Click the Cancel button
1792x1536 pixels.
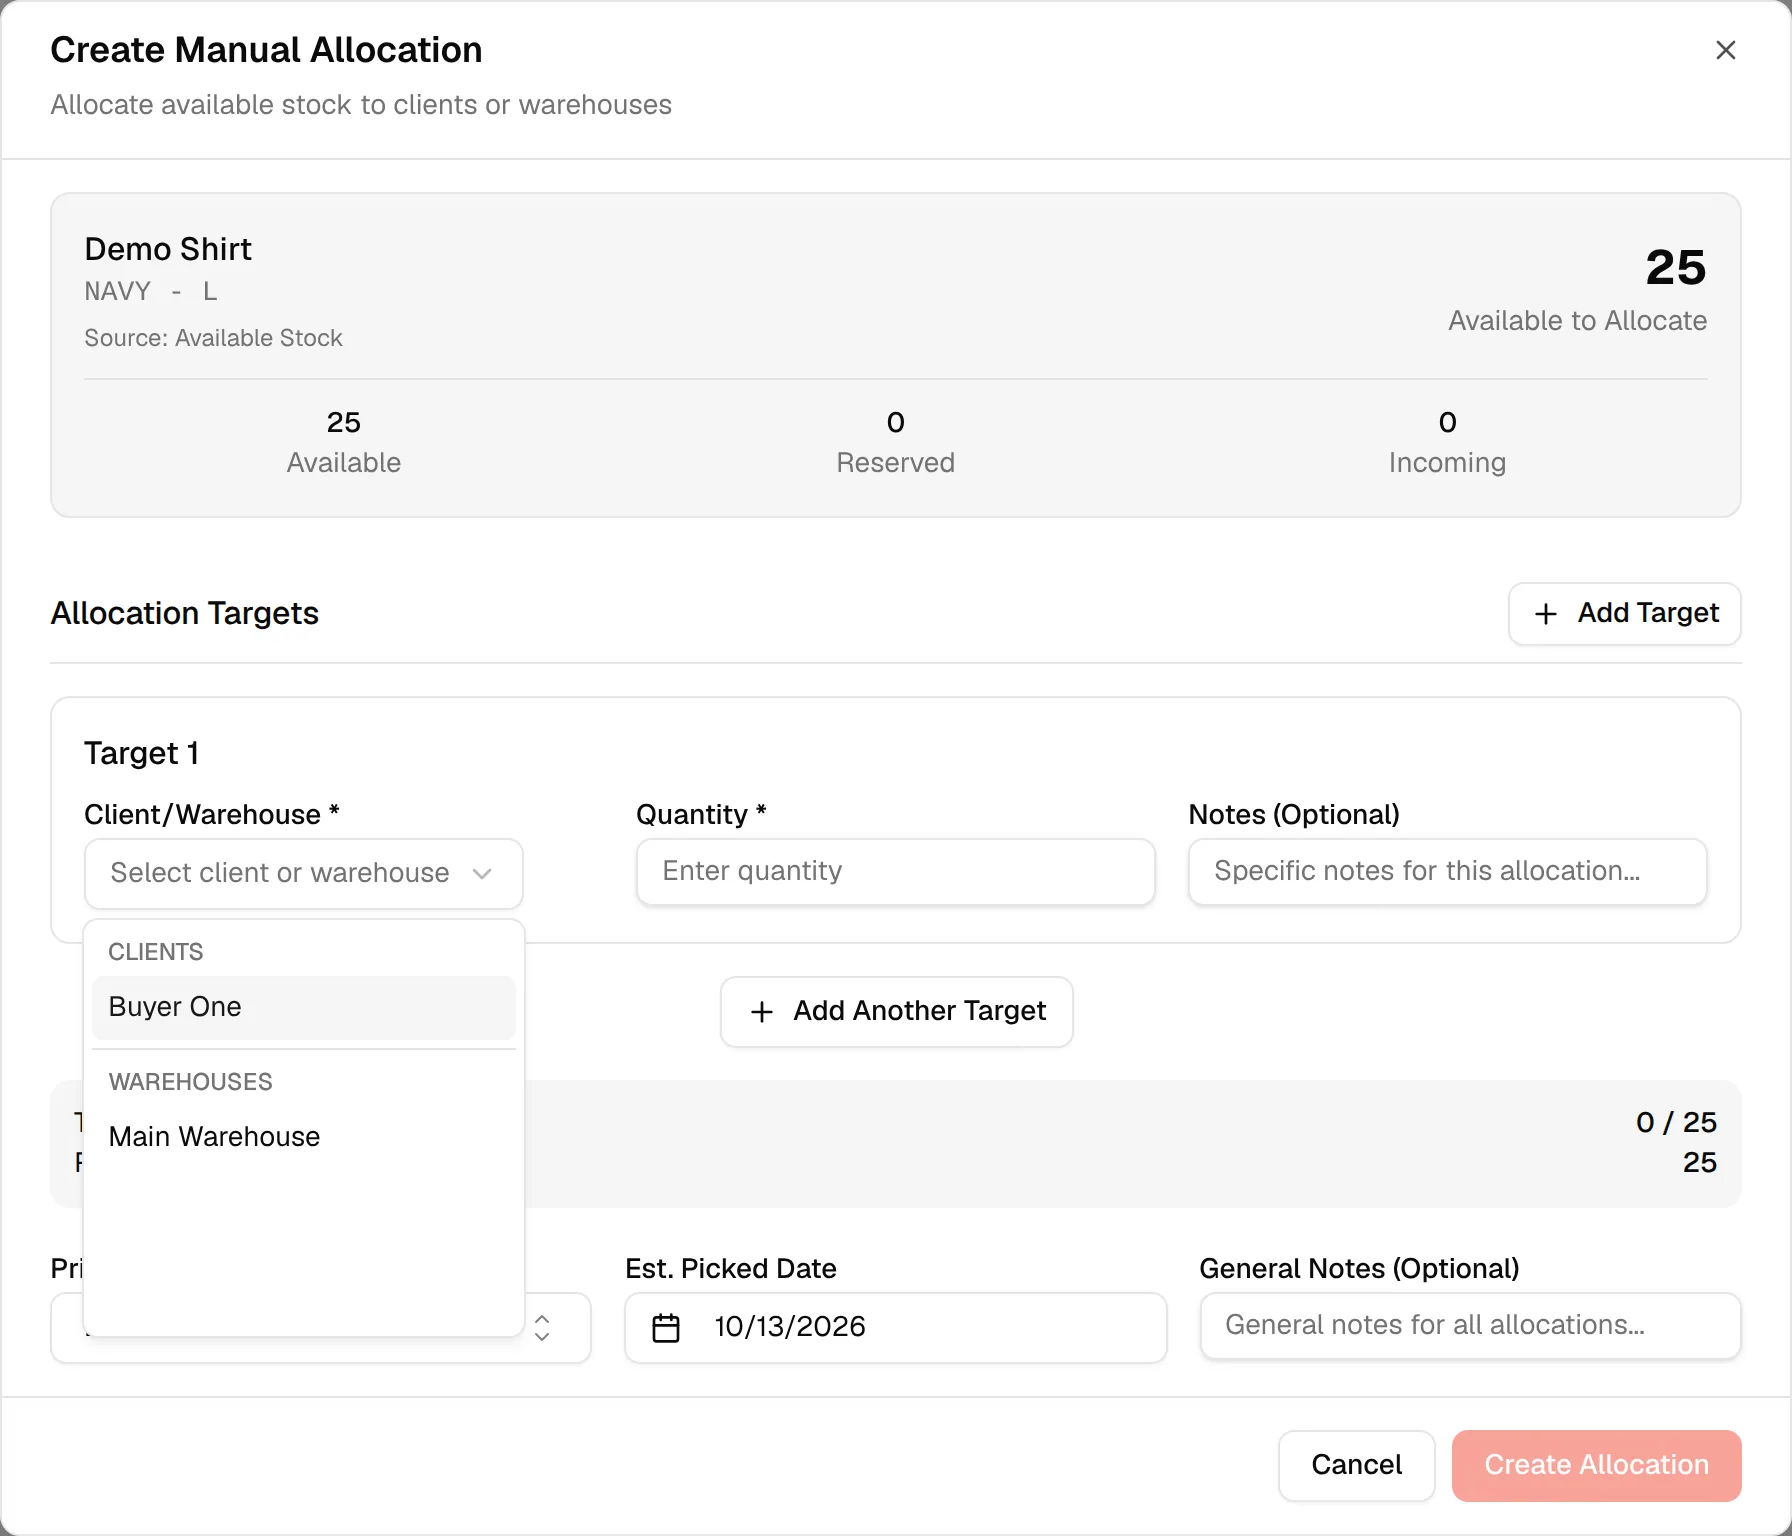[x=1357, y=1465]
